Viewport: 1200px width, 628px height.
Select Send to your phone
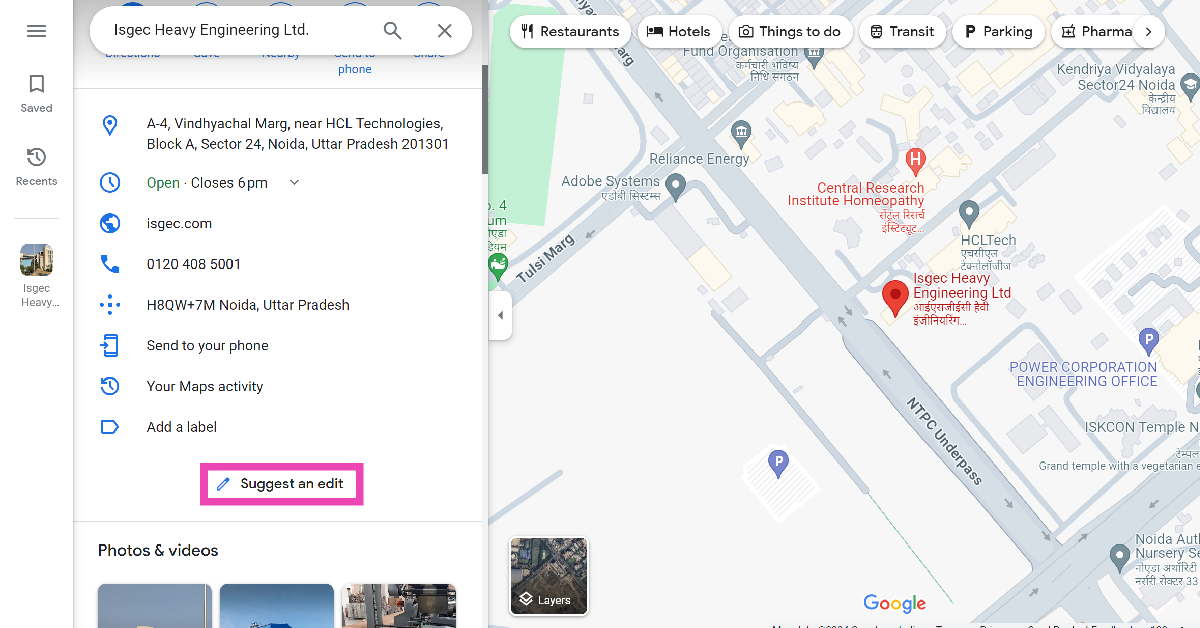pyautogui.click(x=207, y=346)
